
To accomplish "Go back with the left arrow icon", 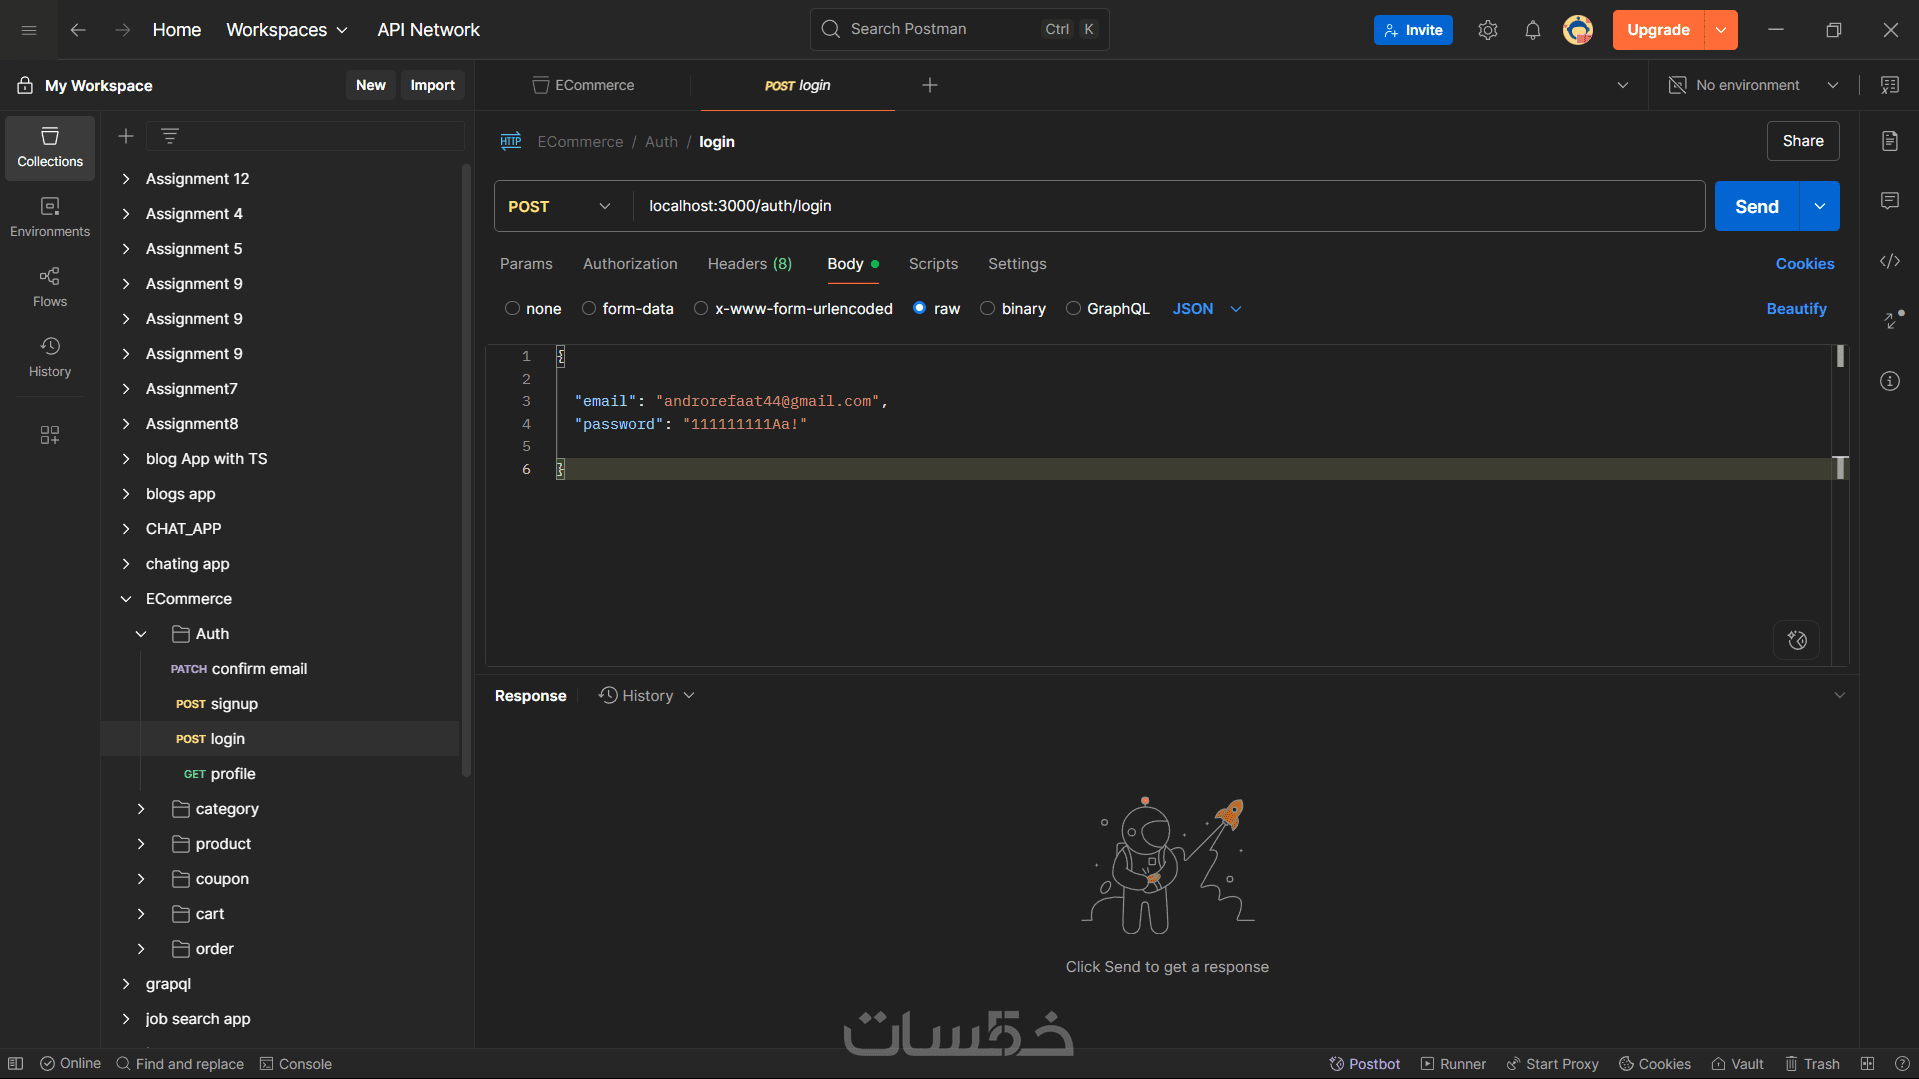I will pyautogui.click(x=78, y=30).
